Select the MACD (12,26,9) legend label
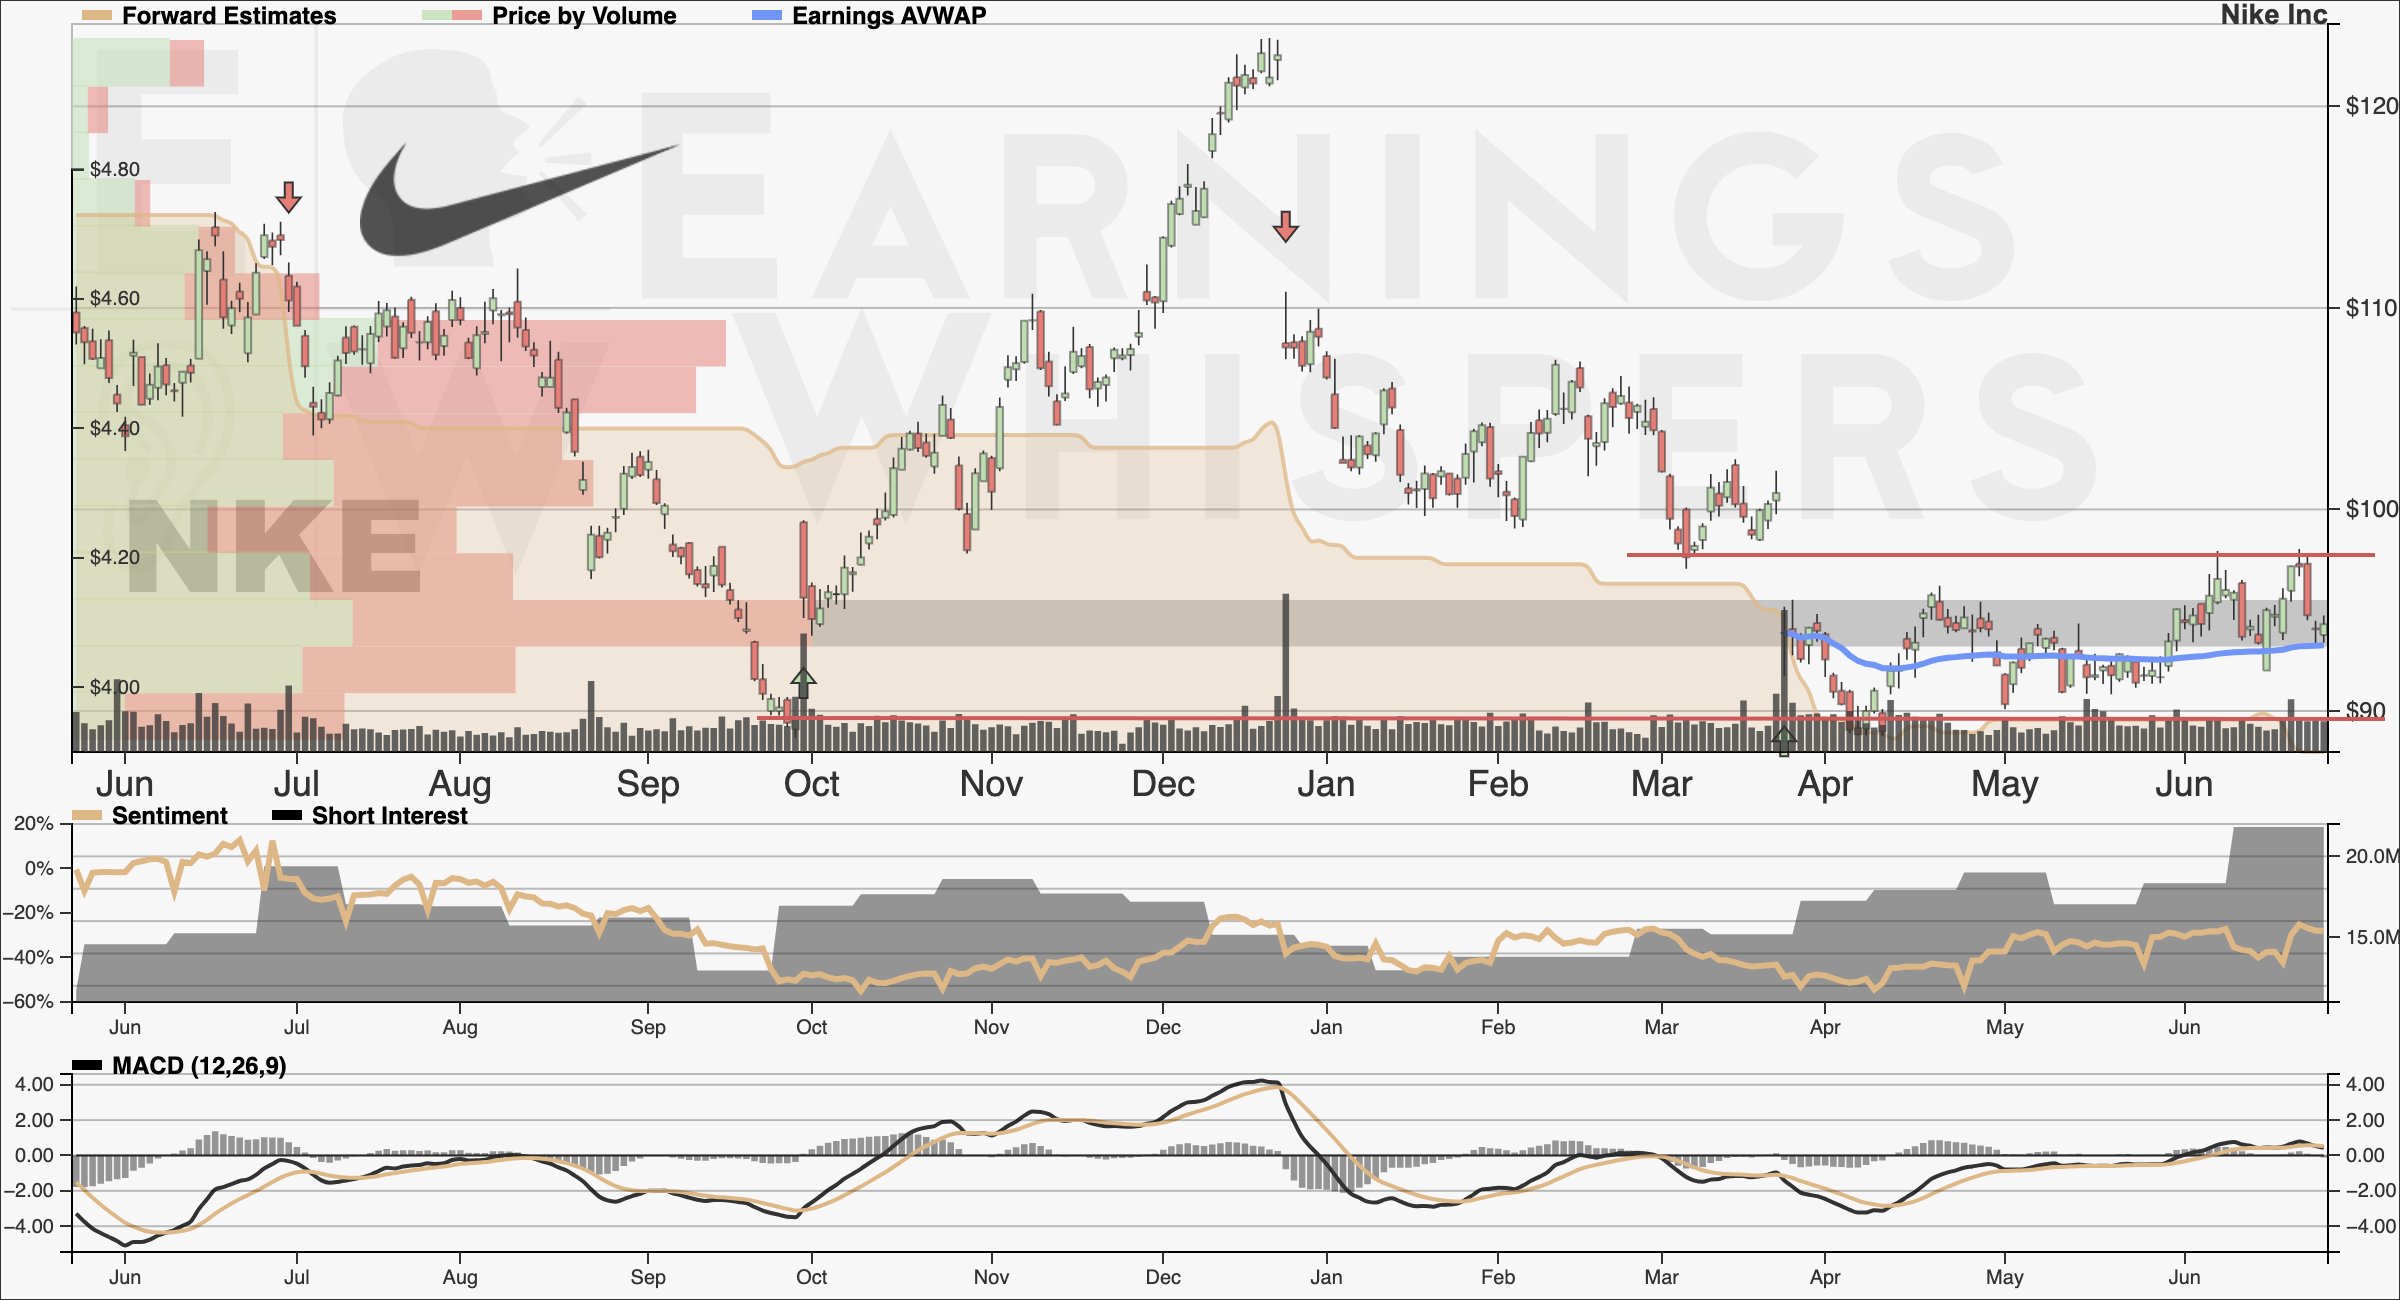2400x1300 pixels. click(199, 1066)
